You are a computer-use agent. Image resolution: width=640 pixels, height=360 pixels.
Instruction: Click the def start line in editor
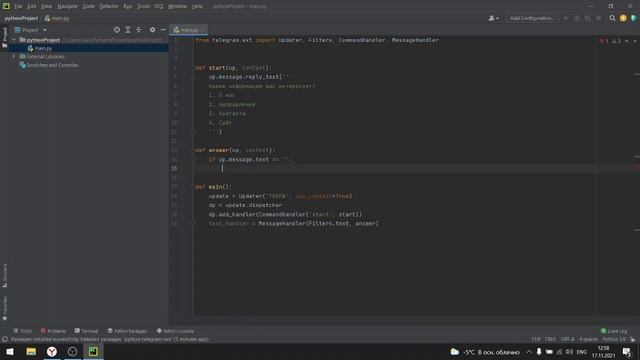pos(233,68)
